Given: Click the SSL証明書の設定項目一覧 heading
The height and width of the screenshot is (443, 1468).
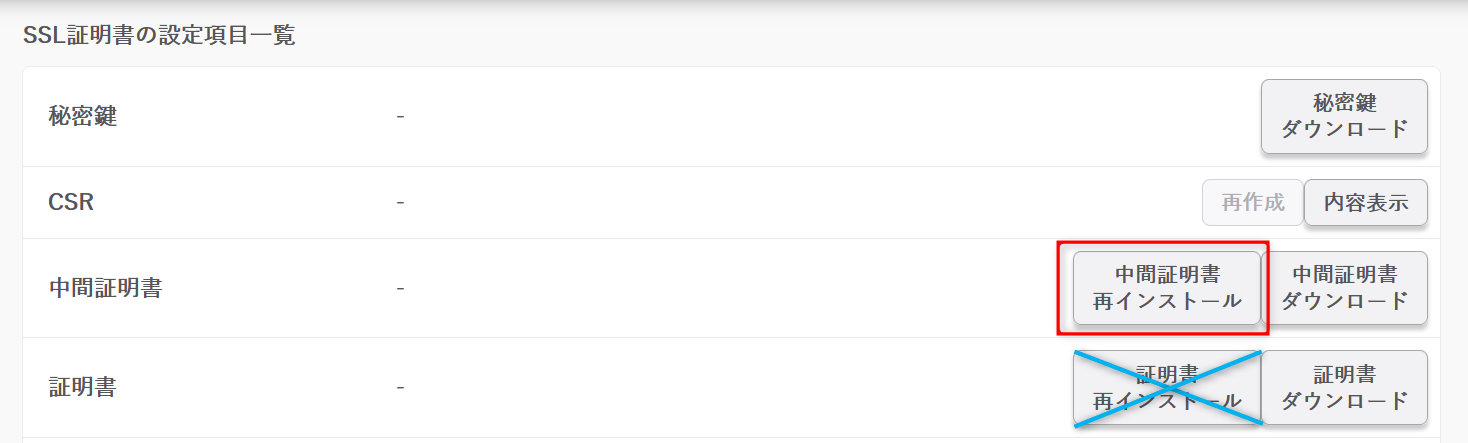Looking at the screenshot, I should 159,36.
